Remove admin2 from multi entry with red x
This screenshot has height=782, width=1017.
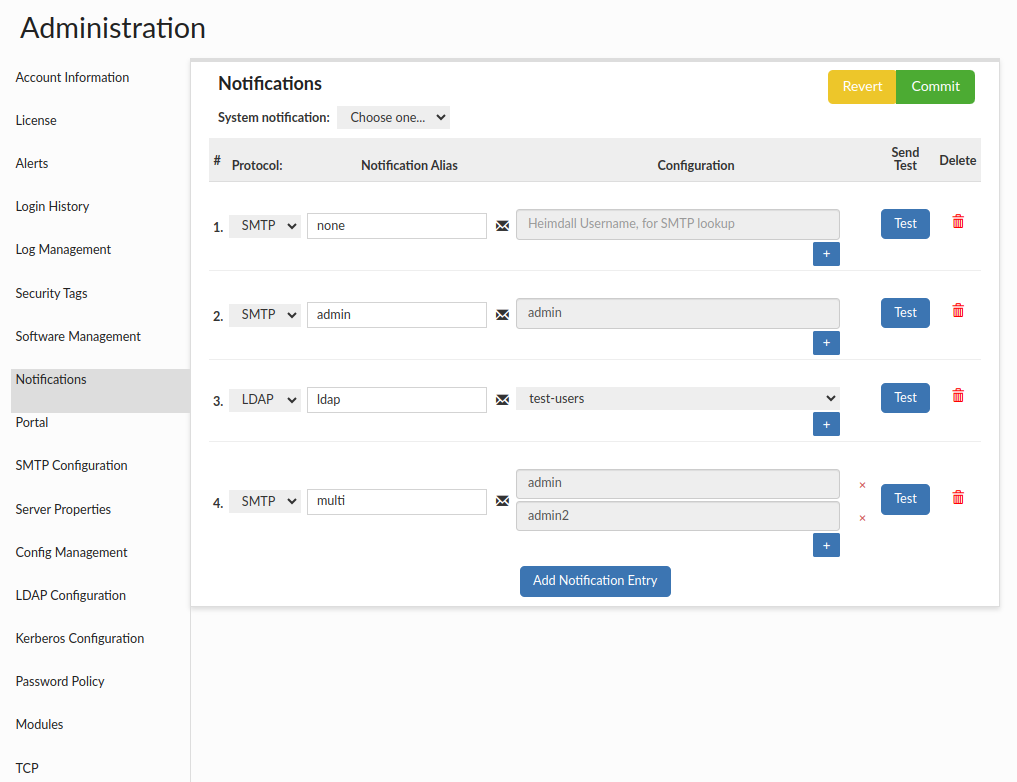click(x=862, y=518)
